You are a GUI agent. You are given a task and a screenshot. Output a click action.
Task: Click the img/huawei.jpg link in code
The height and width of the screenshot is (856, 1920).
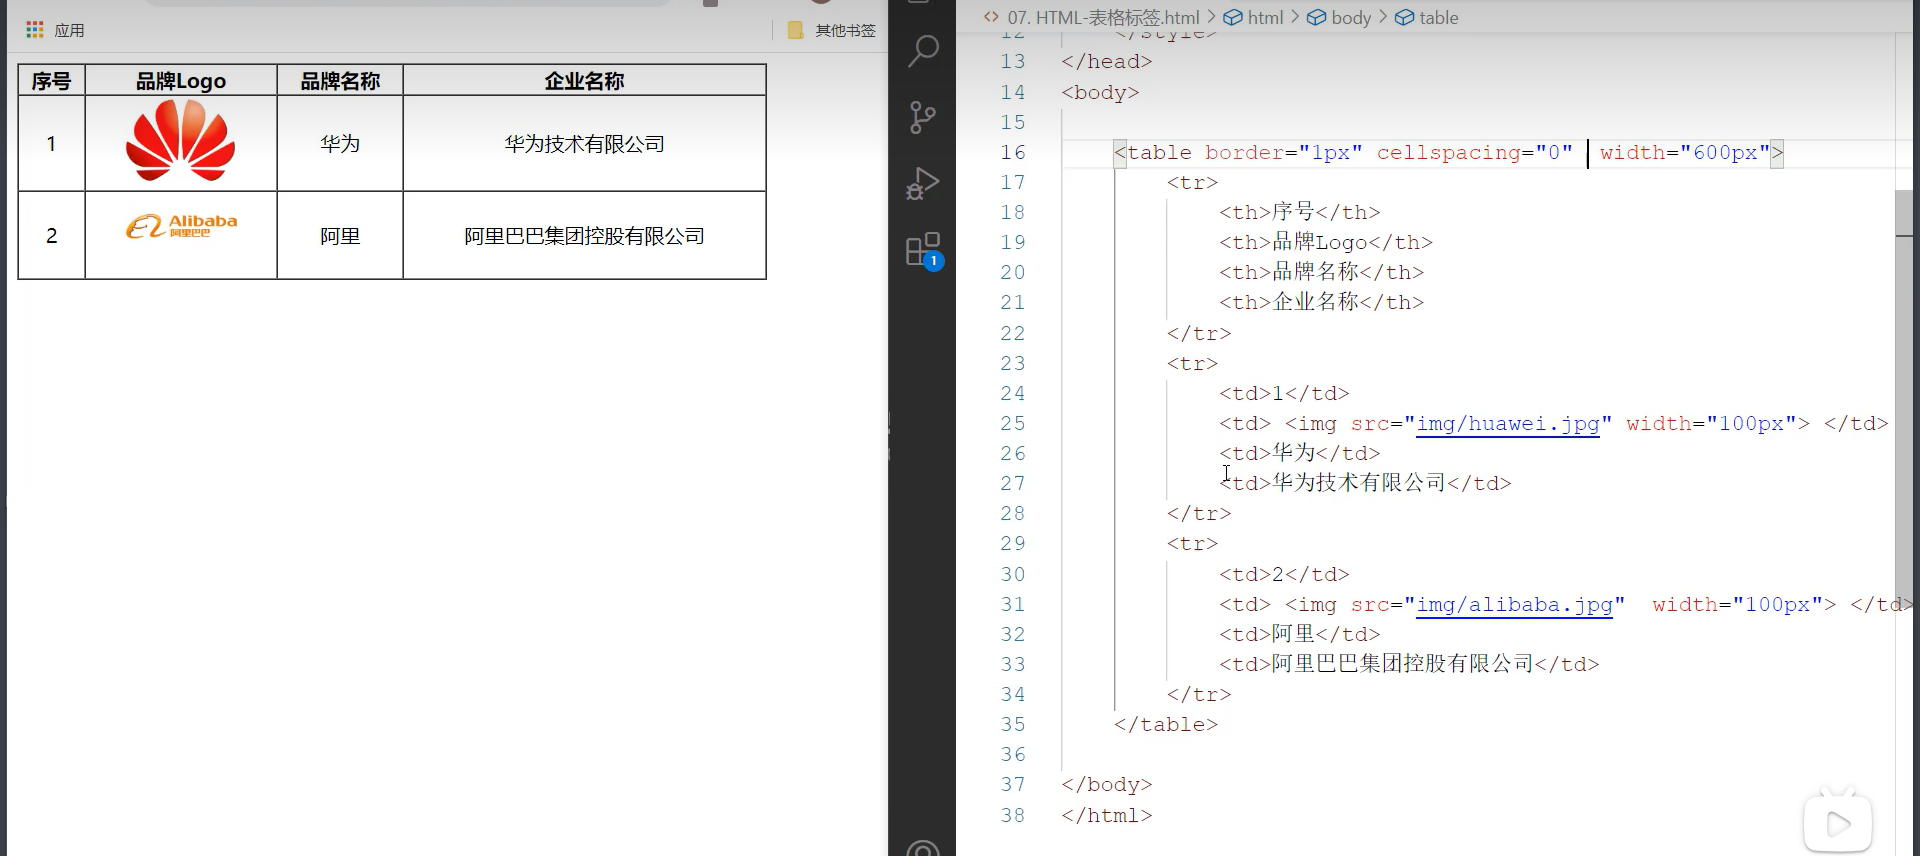[1507, 424]
